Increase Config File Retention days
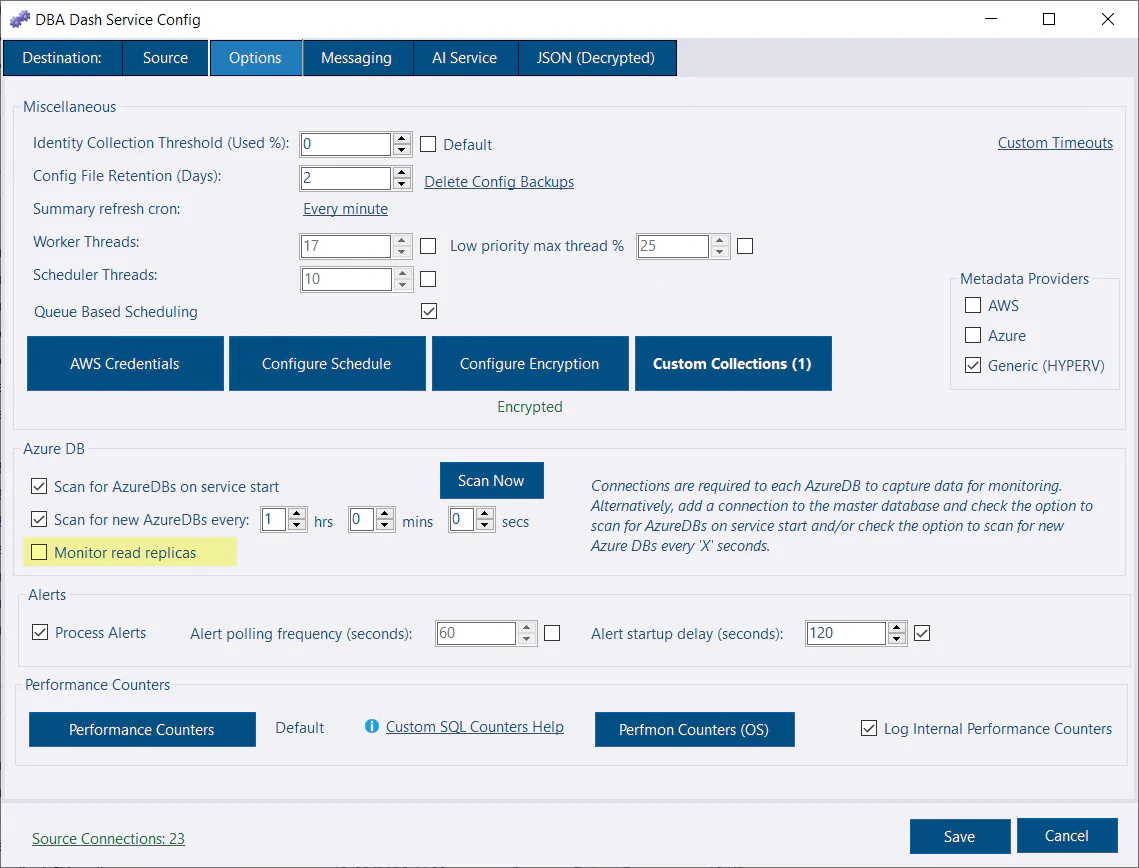The image size is (1139, 868). pyautogui.click(x=402, y=173)
